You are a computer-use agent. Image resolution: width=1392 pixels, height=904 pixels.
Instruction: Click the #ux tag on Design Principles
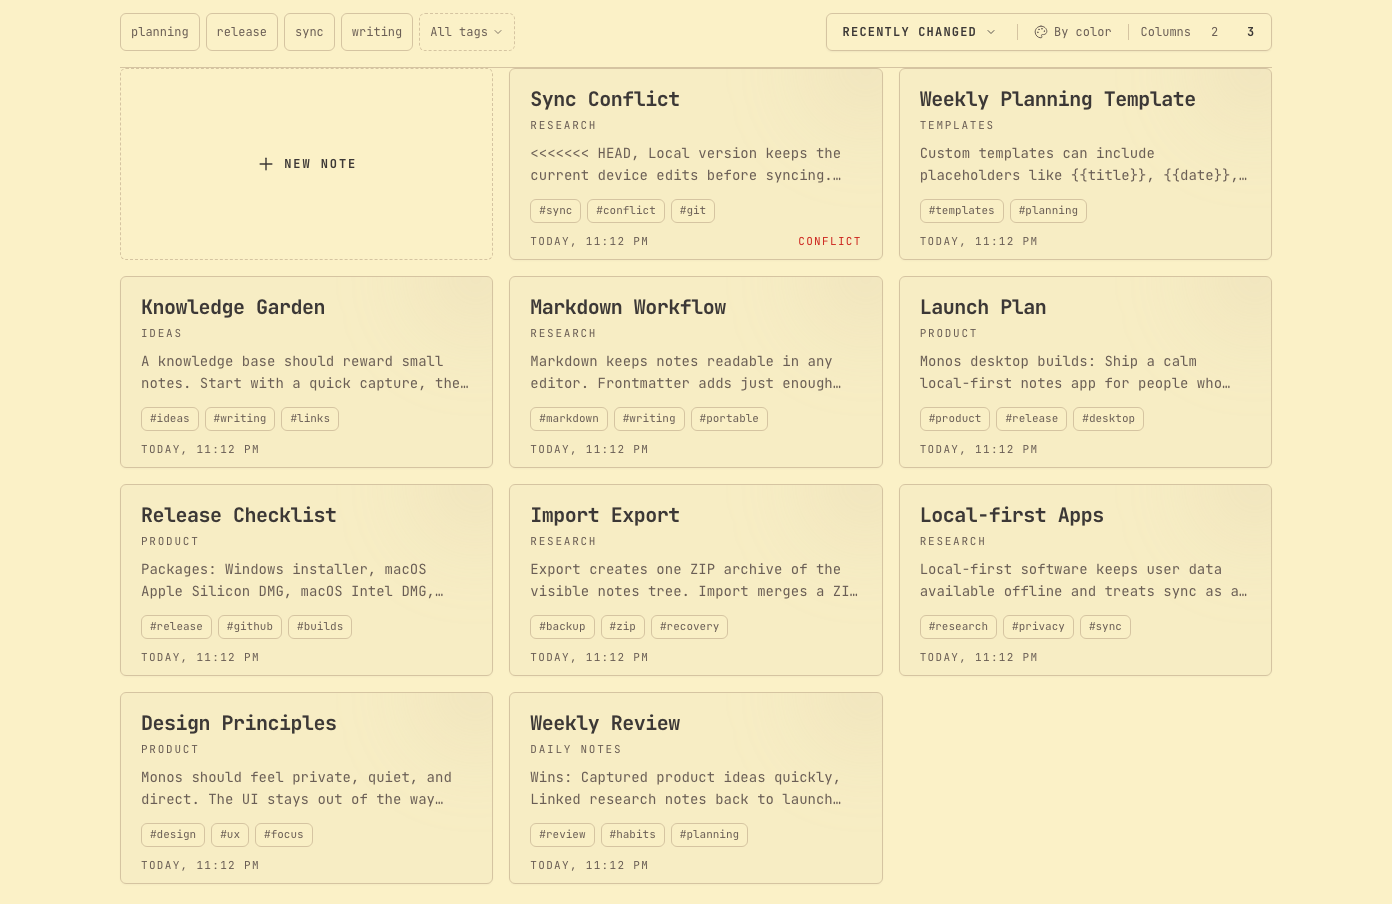click(230, 835)
